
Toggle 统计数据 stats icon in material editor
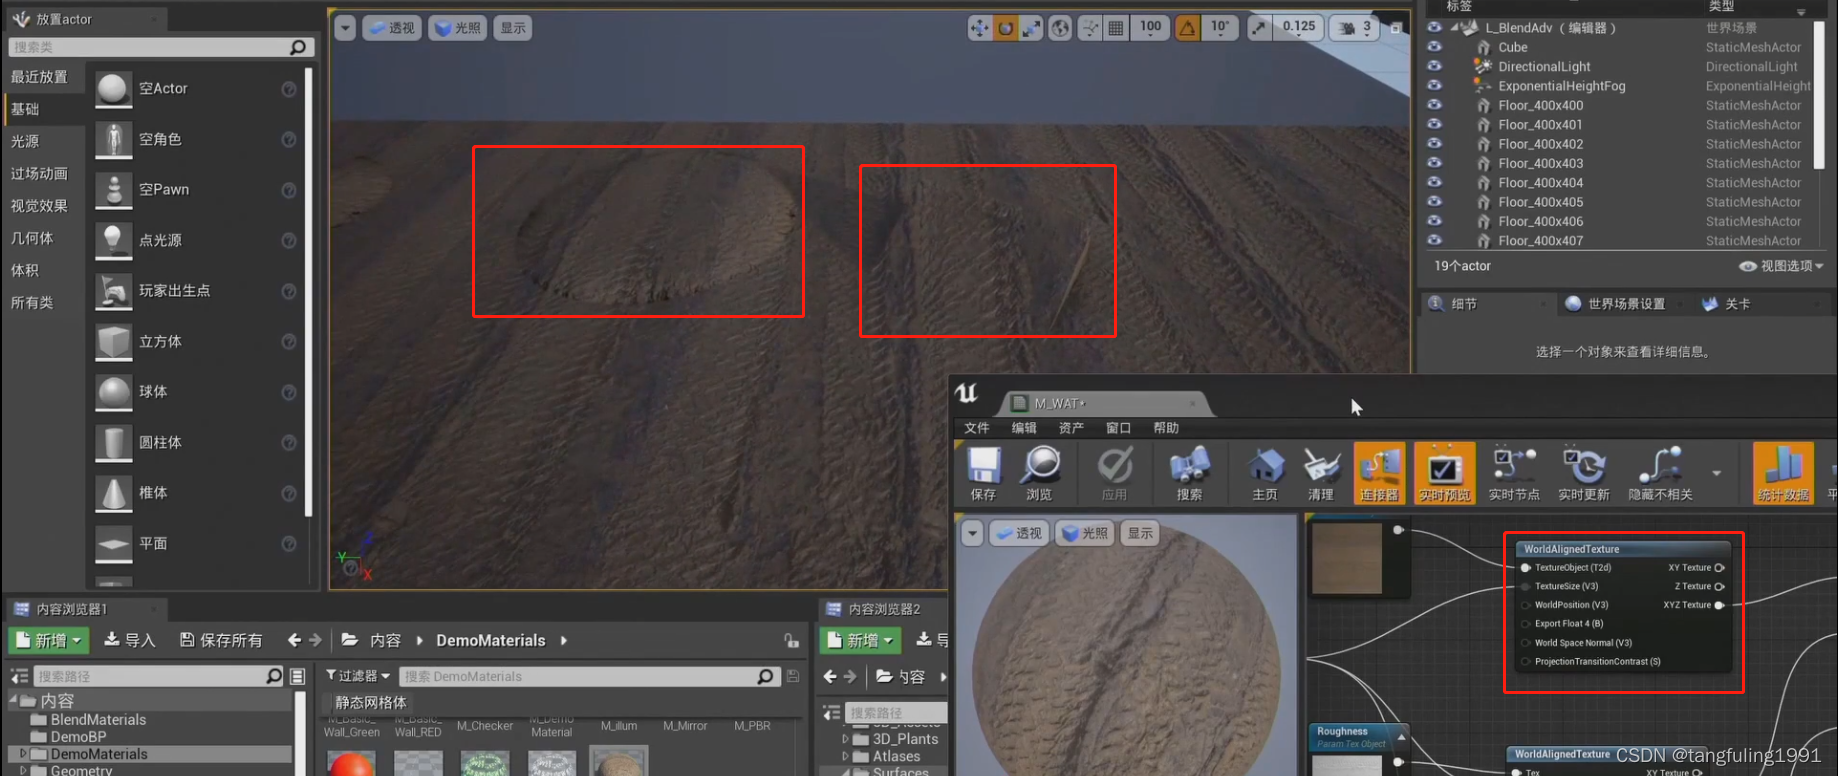1783,472
